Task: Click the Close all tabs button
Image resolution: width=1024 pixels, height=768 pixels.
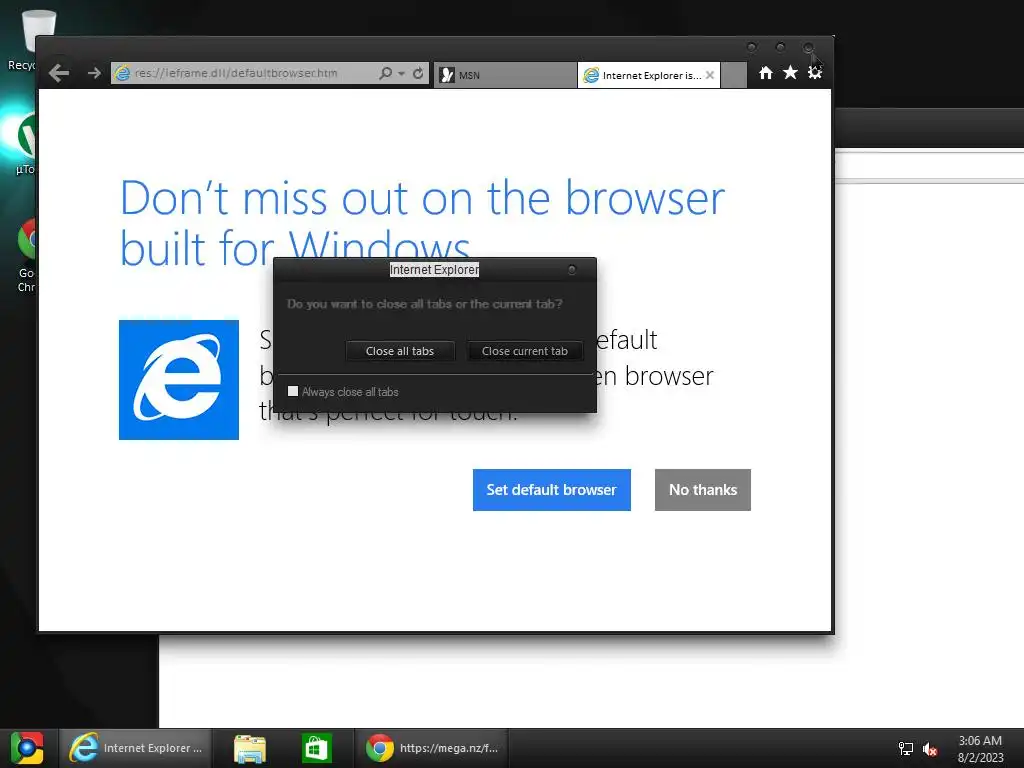Action: [400, 351]
